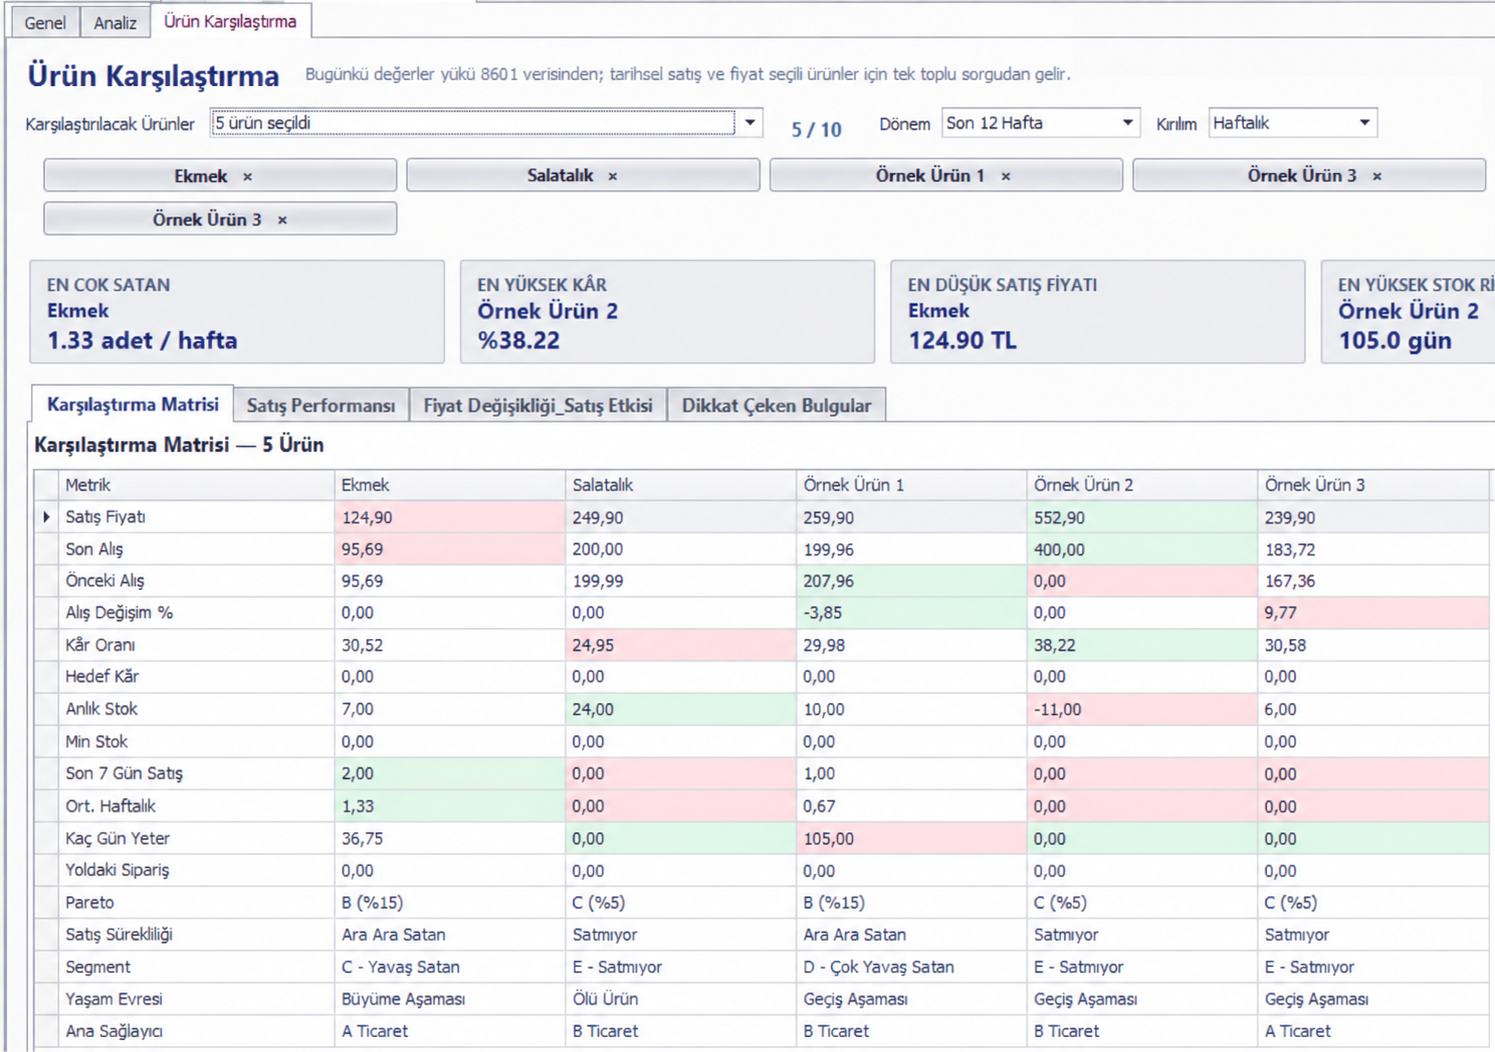Screen dimensions: 1495x1052
Task: Expand the Dönem period dropdown
Action: [1127, 123]
